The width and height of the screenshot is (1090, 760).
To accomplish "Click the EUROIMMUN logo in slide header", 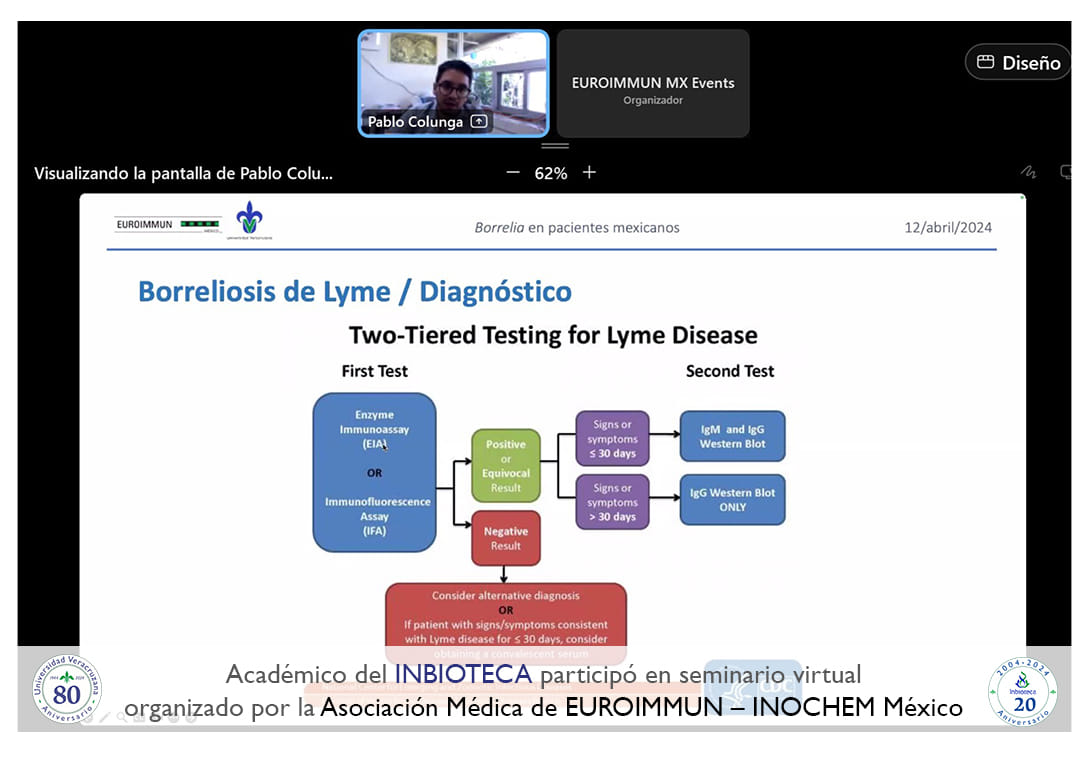I will click(168, 226).
